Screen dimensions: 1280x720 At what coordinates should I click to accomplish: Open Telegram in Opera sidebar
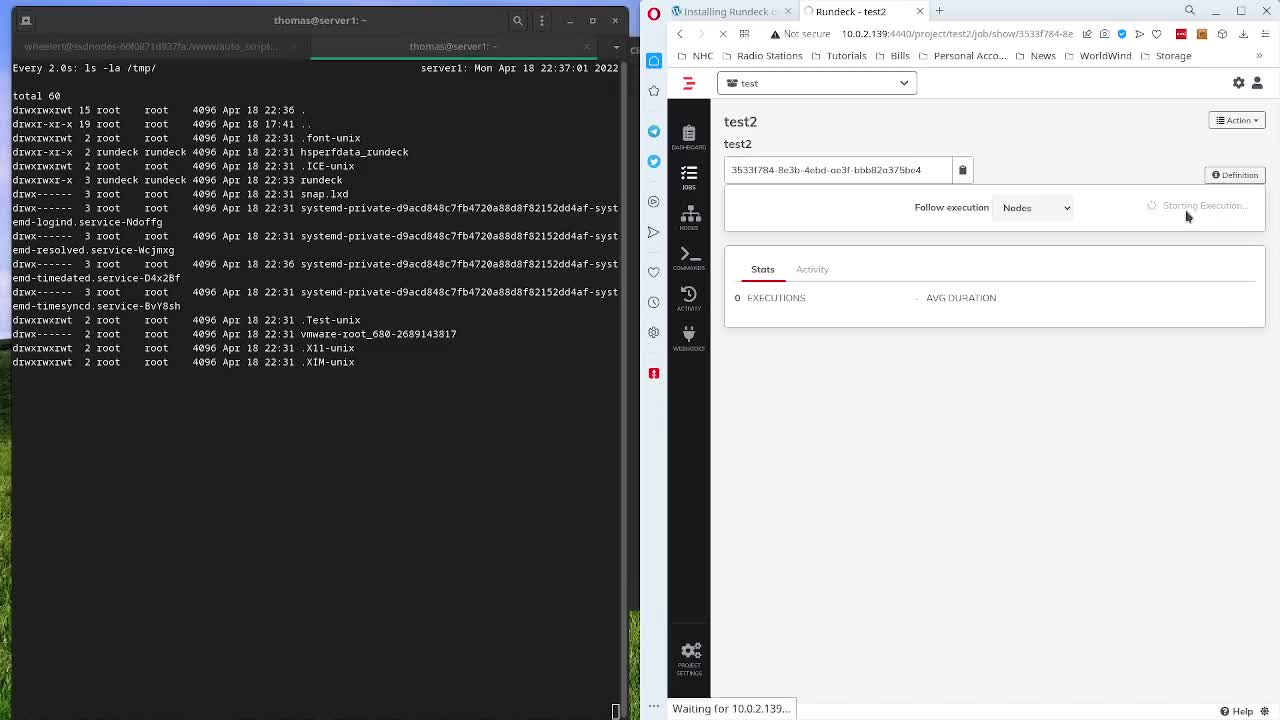pos(654,131)
